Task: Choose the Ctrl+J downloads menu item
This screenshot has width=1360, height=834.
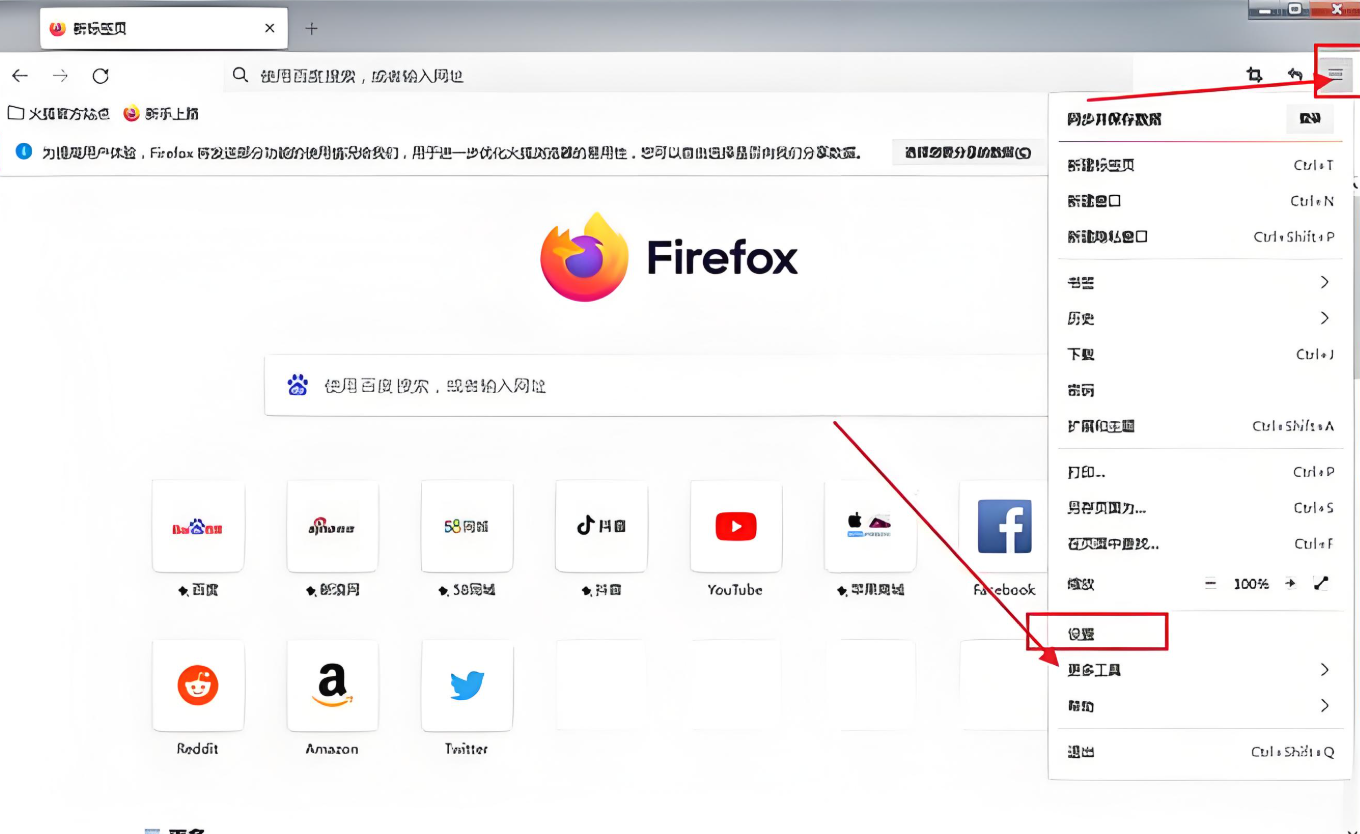Action: 1200,354
